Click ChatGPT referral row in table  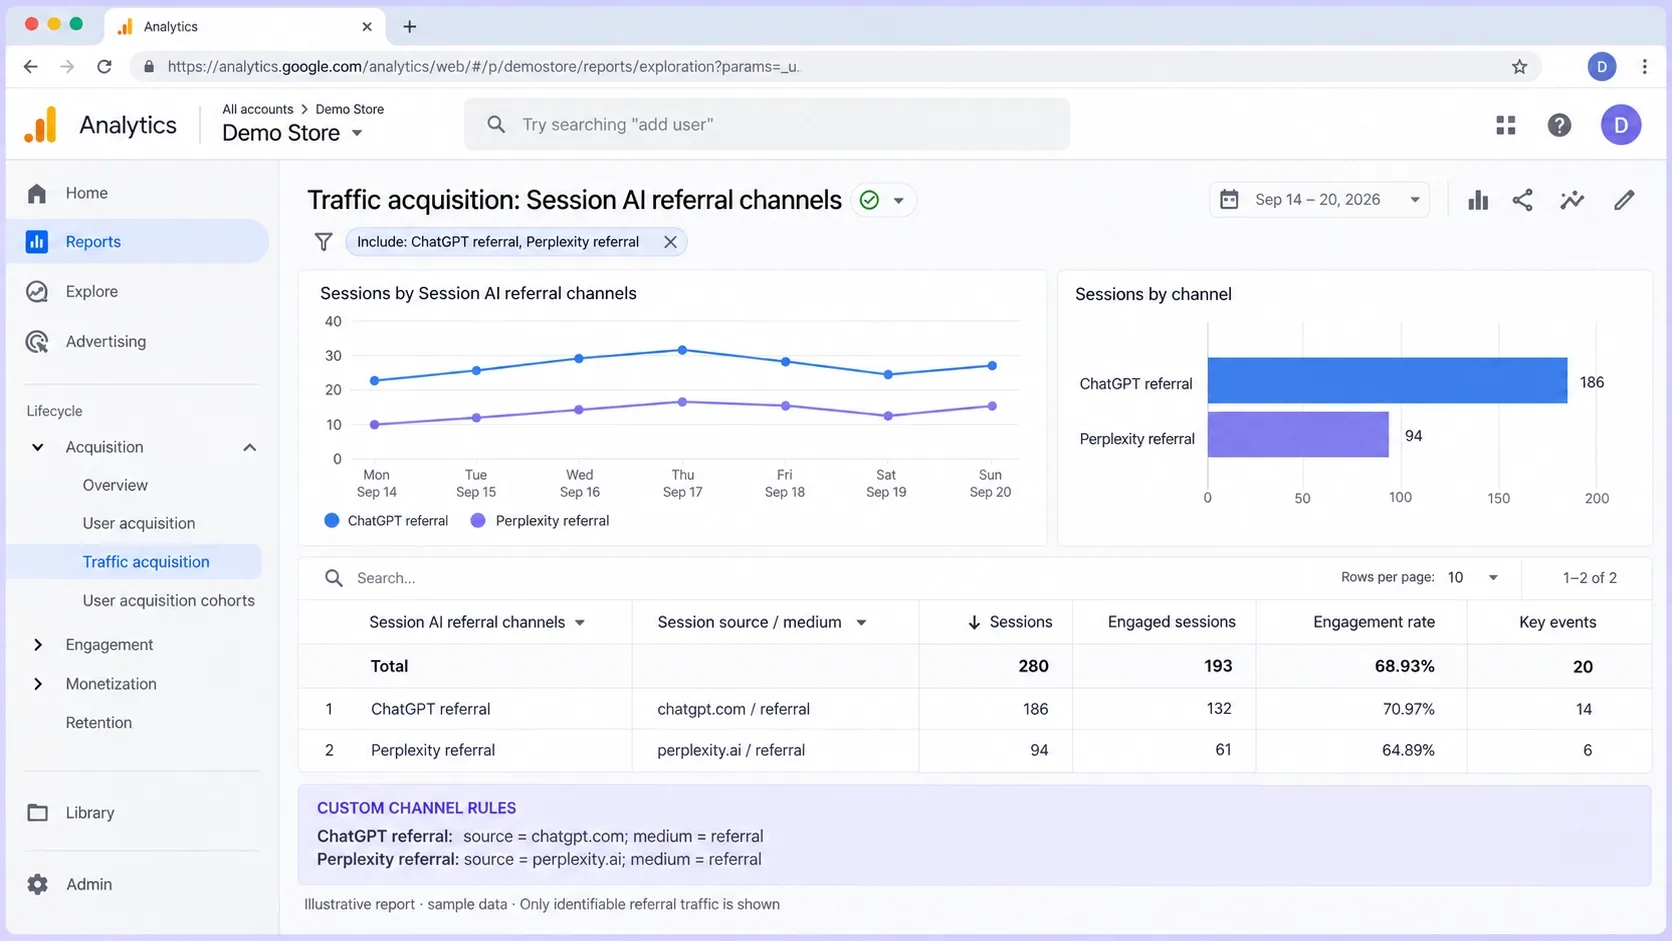975,709
